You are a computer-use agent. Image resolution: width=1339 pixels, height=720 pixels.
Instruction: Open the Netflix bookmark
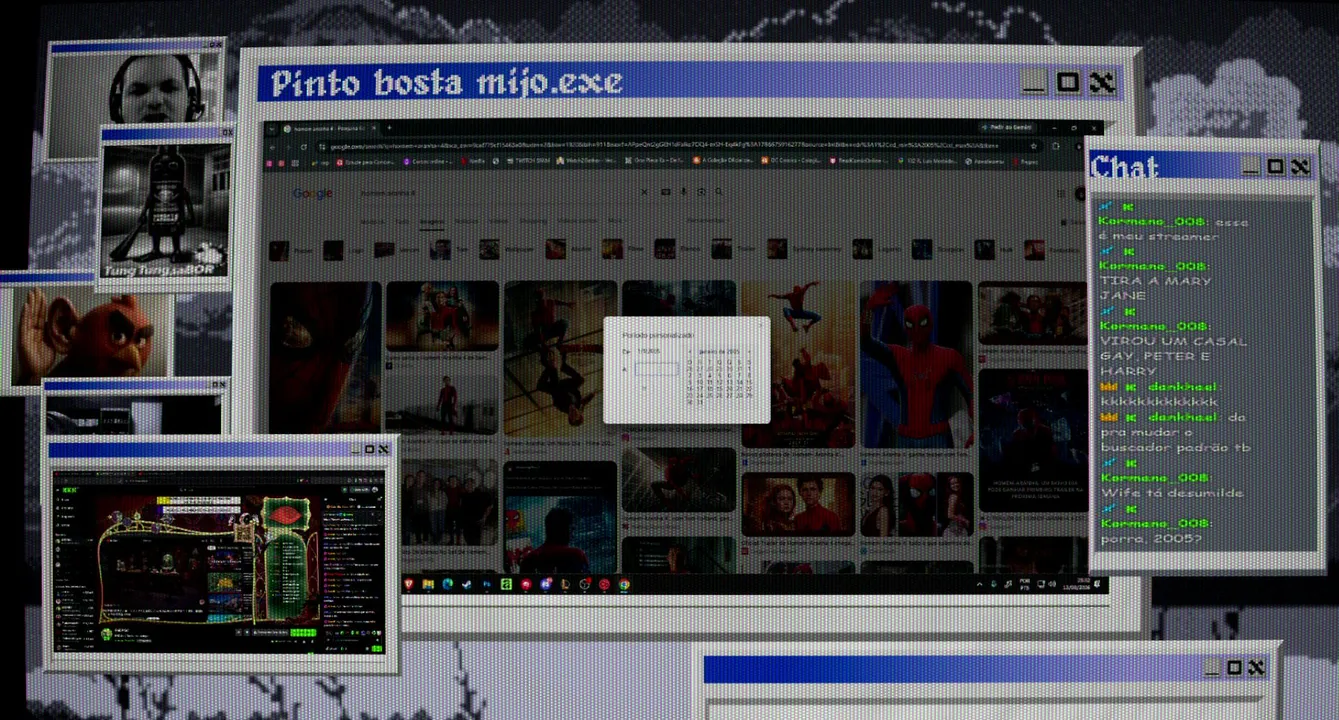(x=474, y=160)
